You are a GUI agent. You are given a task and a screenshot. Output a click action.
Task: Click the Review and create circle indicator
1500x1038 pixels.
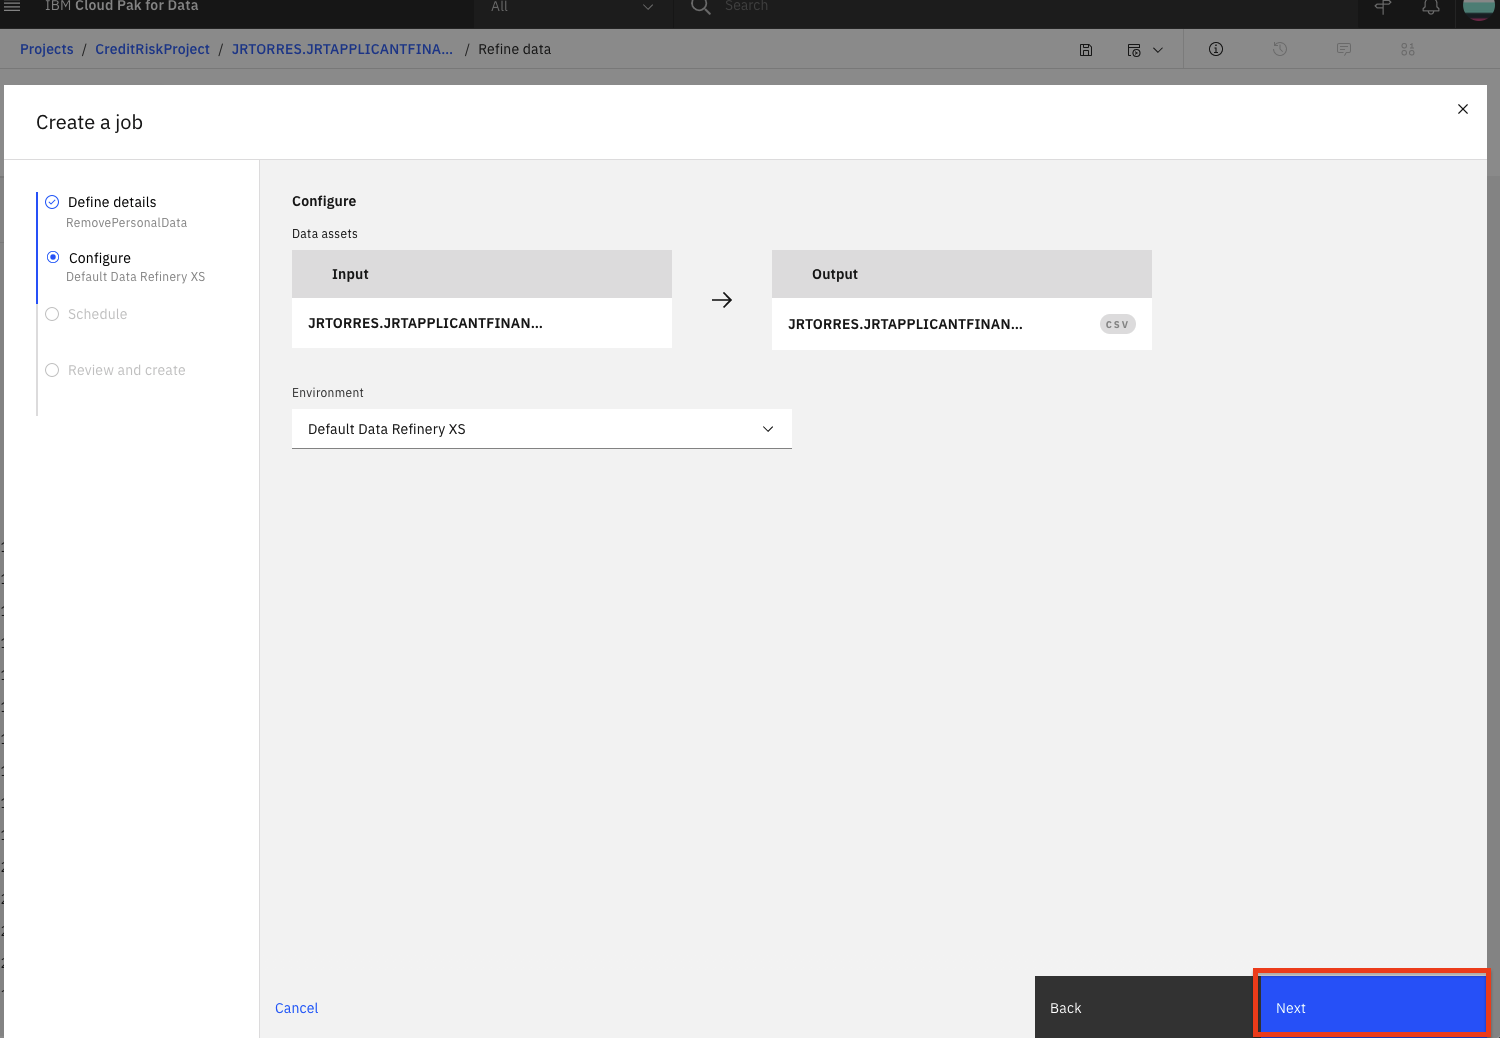click(x=52, y=370)
